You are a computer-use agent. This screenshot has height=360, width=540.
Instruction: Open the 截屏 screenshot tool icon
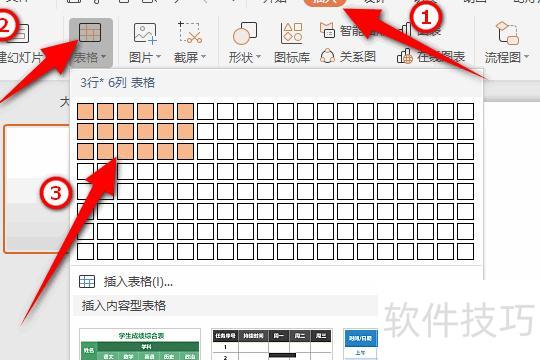pyautogui.click(x=190, y=32)
